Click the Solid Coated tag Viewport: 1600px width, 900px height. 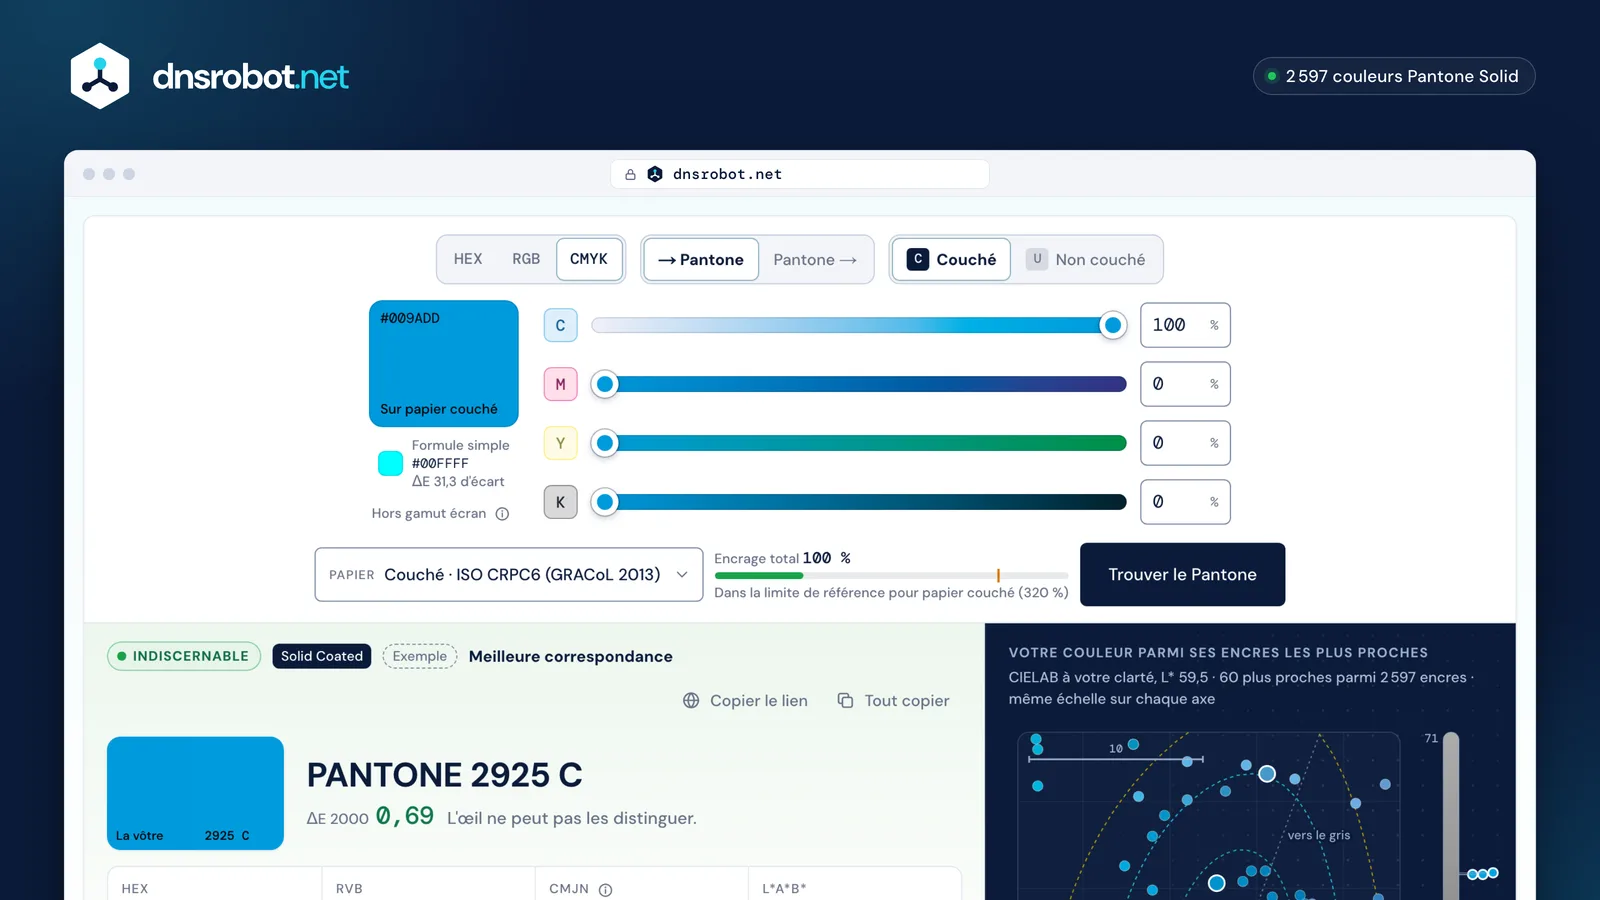(322, 656)
